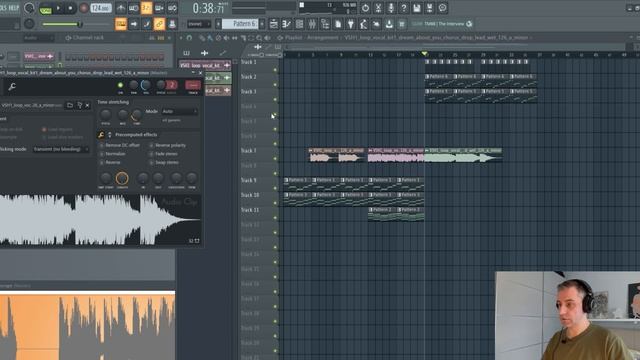The image size is (640, 360).
Task: Click the folder open-file icon in sampler
Action: (x=70, y=105)
